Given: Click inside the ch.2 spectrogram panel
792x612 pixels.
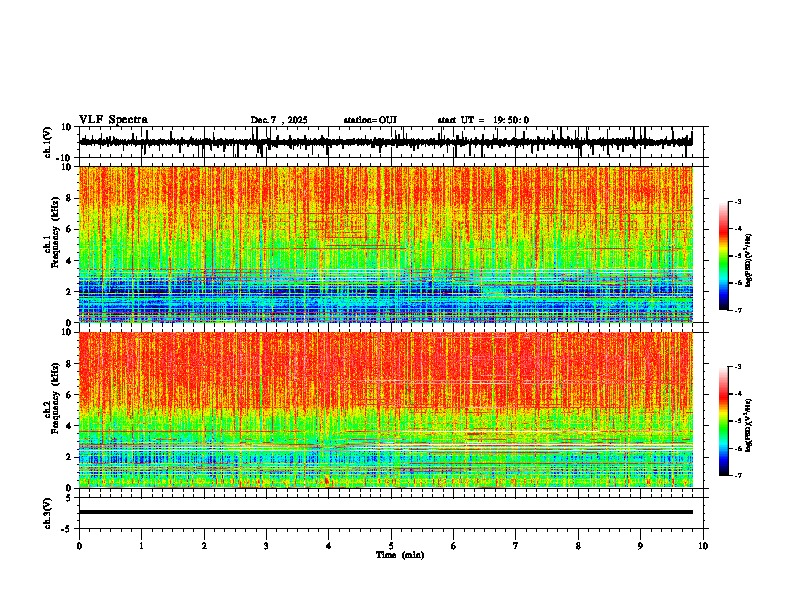Looking at the screenshot, I should pos(385,410).
